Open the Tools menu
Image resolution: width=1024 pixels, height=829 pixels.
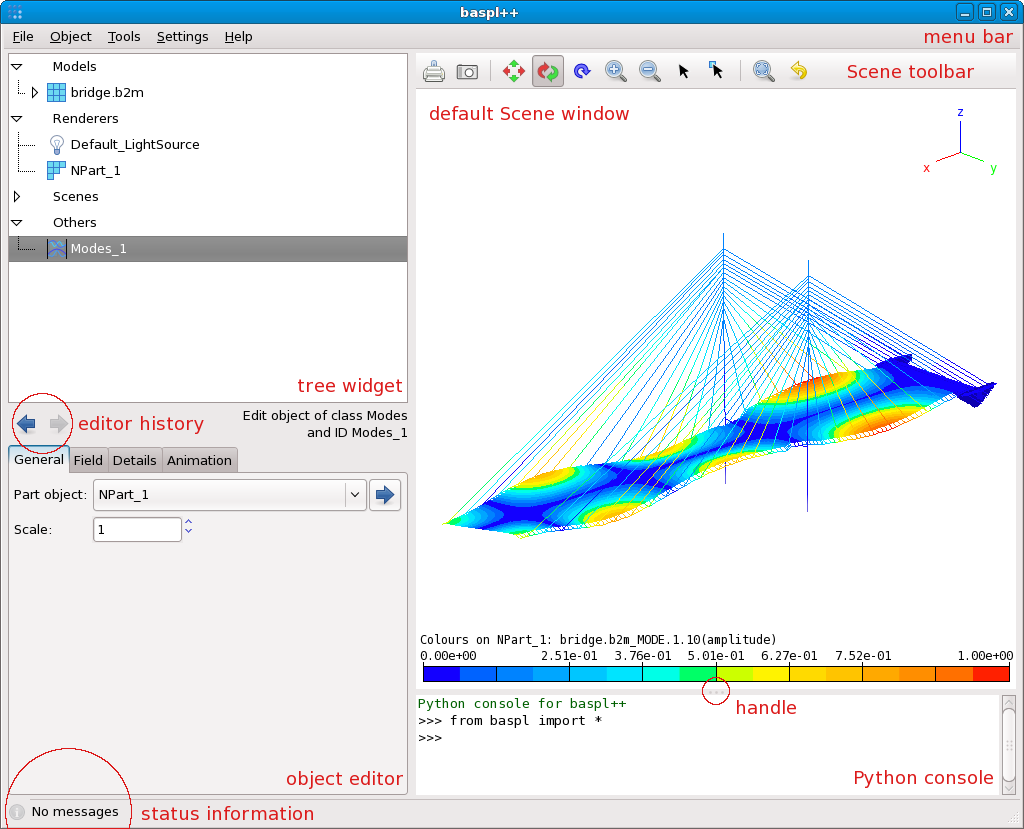click(124, 37)
